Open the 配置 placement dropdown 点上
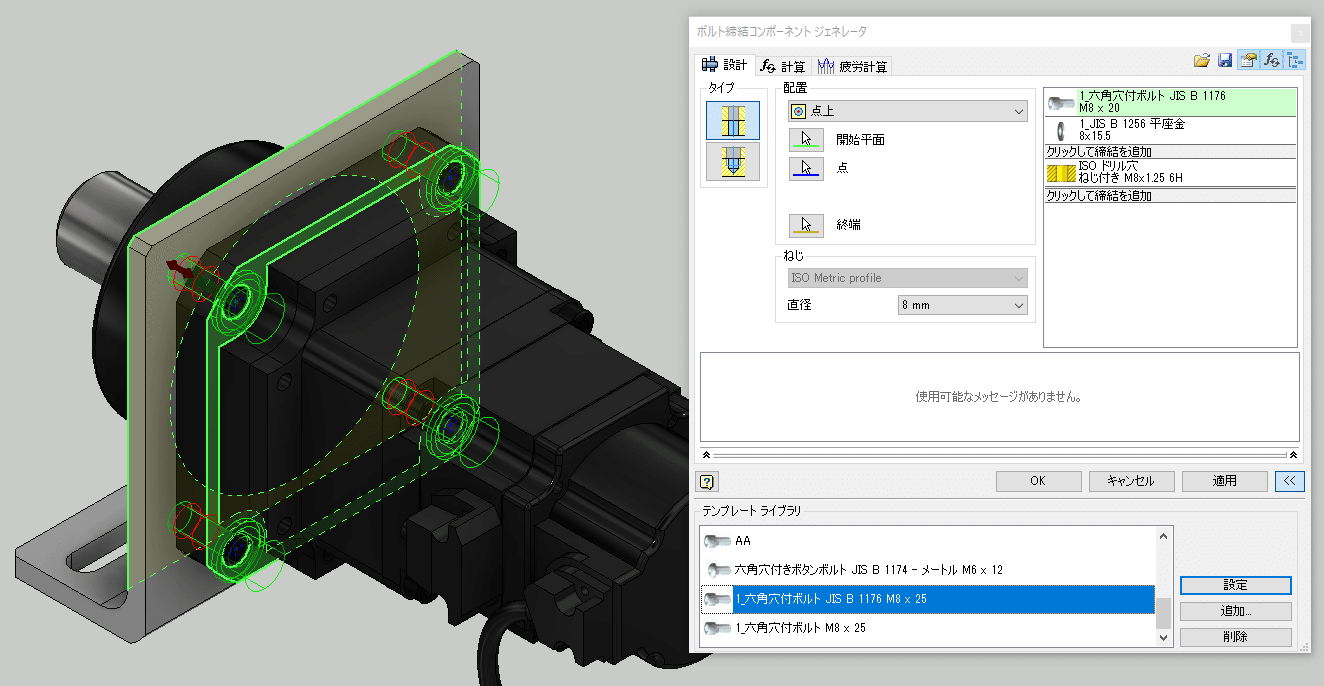1324x686 pixels. (x=907, y=112)
